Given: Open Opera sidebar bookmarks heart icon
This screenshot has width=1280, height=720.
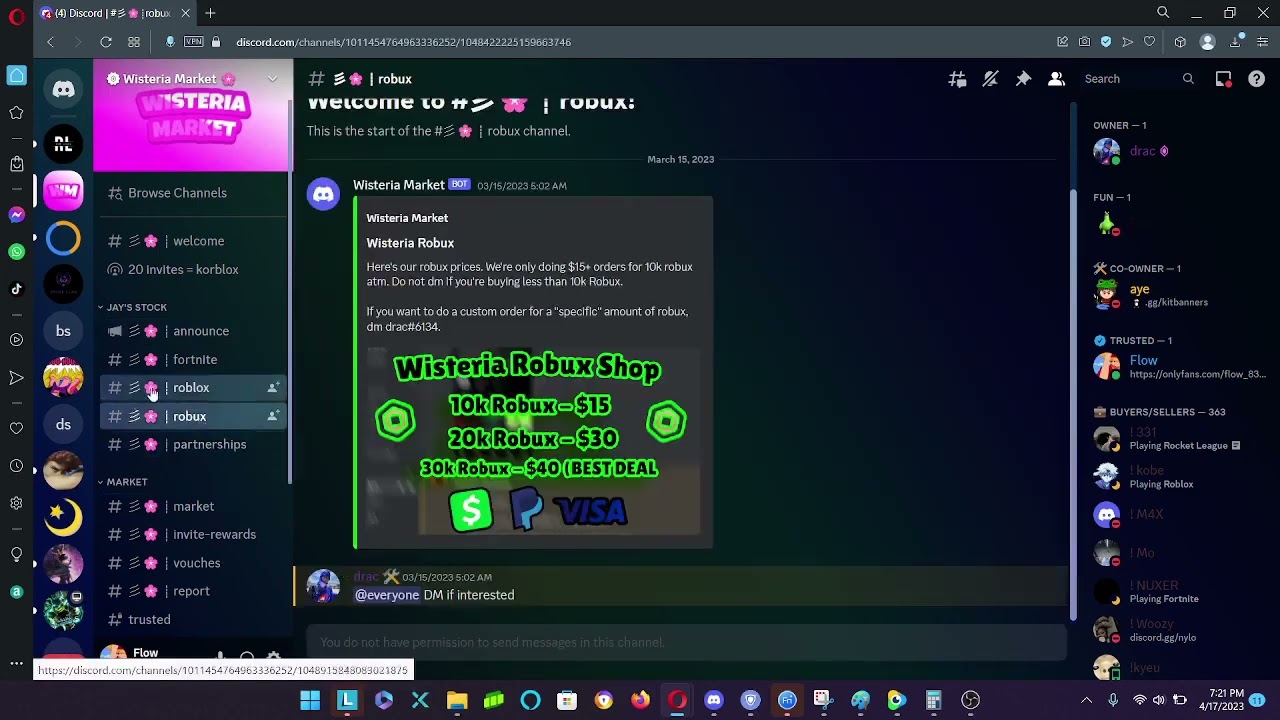Looking at the screenshot, I should [16, 428].
